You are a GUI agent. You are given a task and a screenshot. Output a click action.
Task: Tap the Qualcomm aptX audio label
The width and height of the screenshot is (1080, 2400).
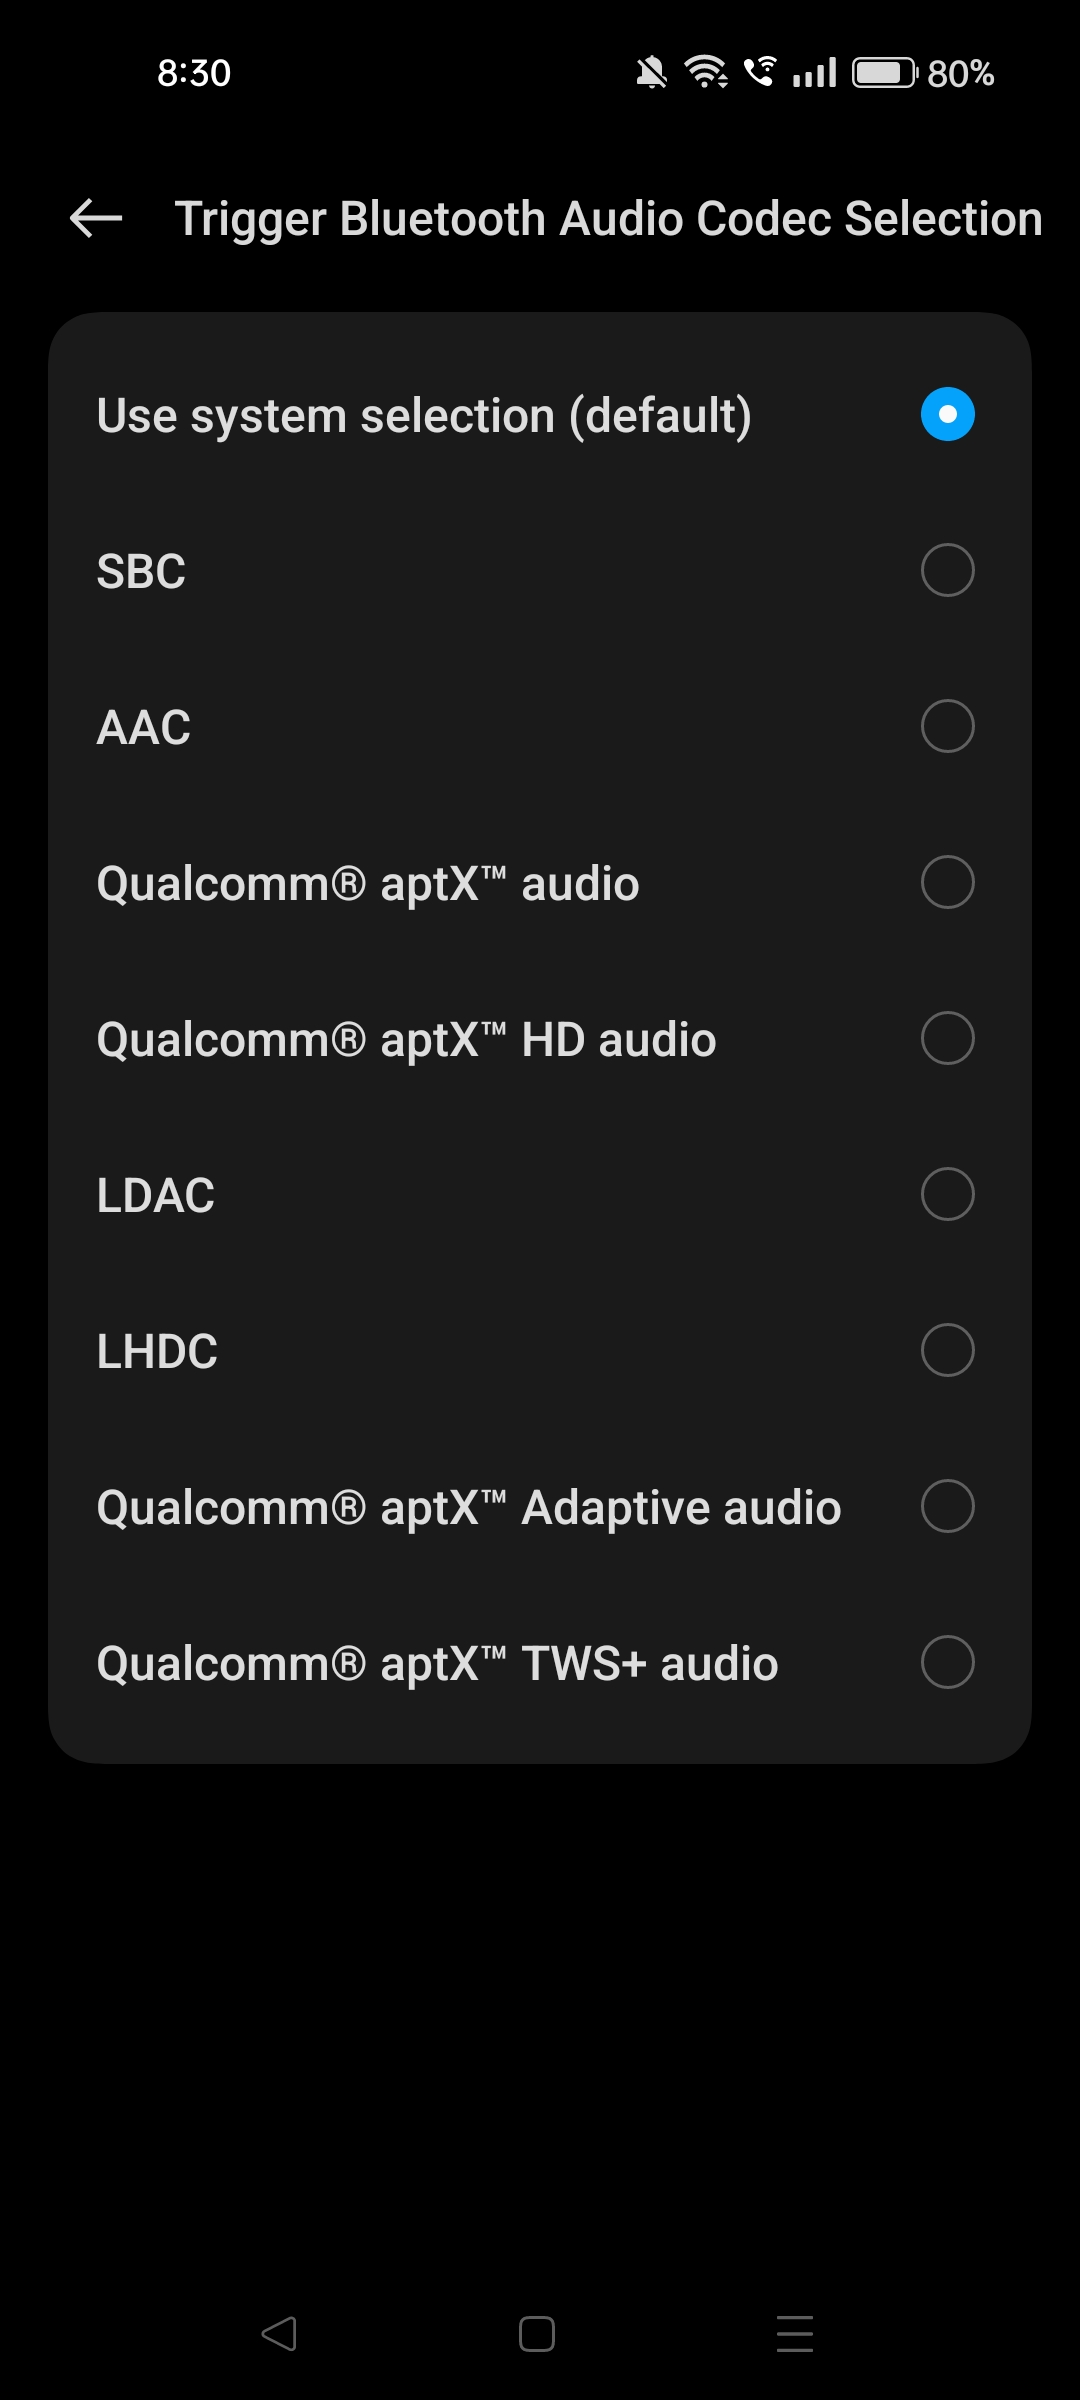point(367,883)
